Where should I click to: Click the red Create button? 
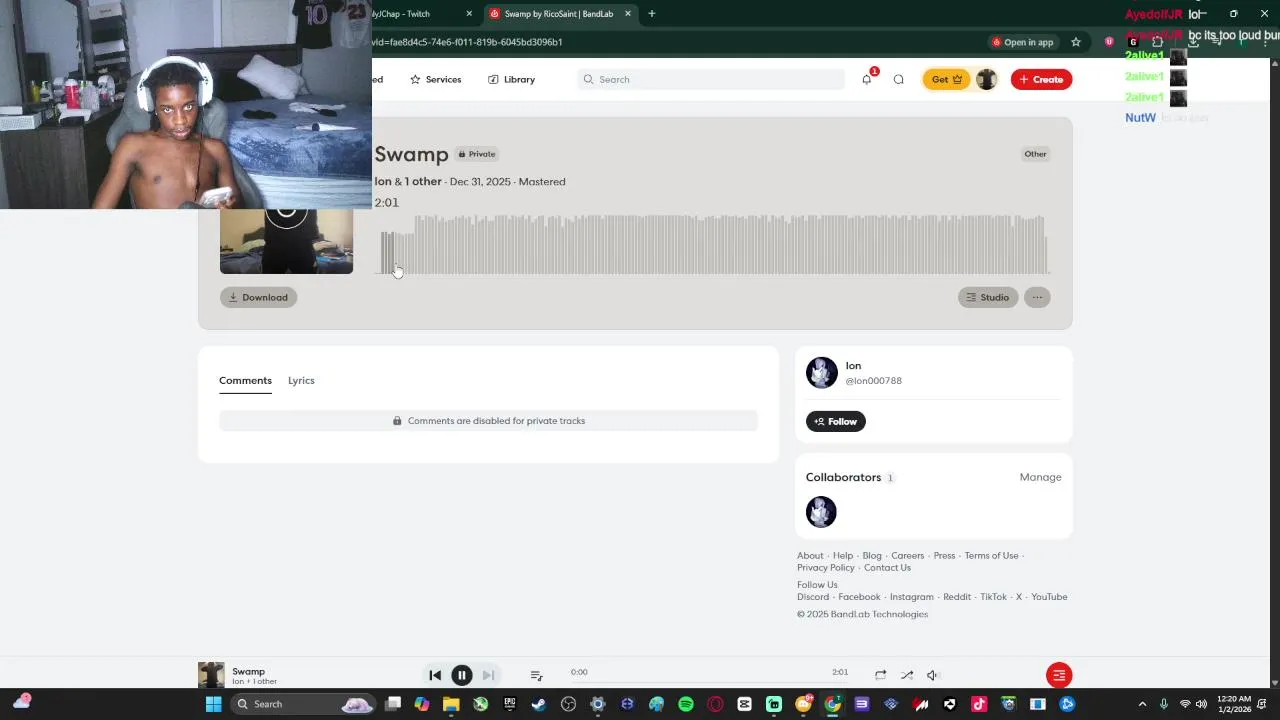[x=1041, y=79]
